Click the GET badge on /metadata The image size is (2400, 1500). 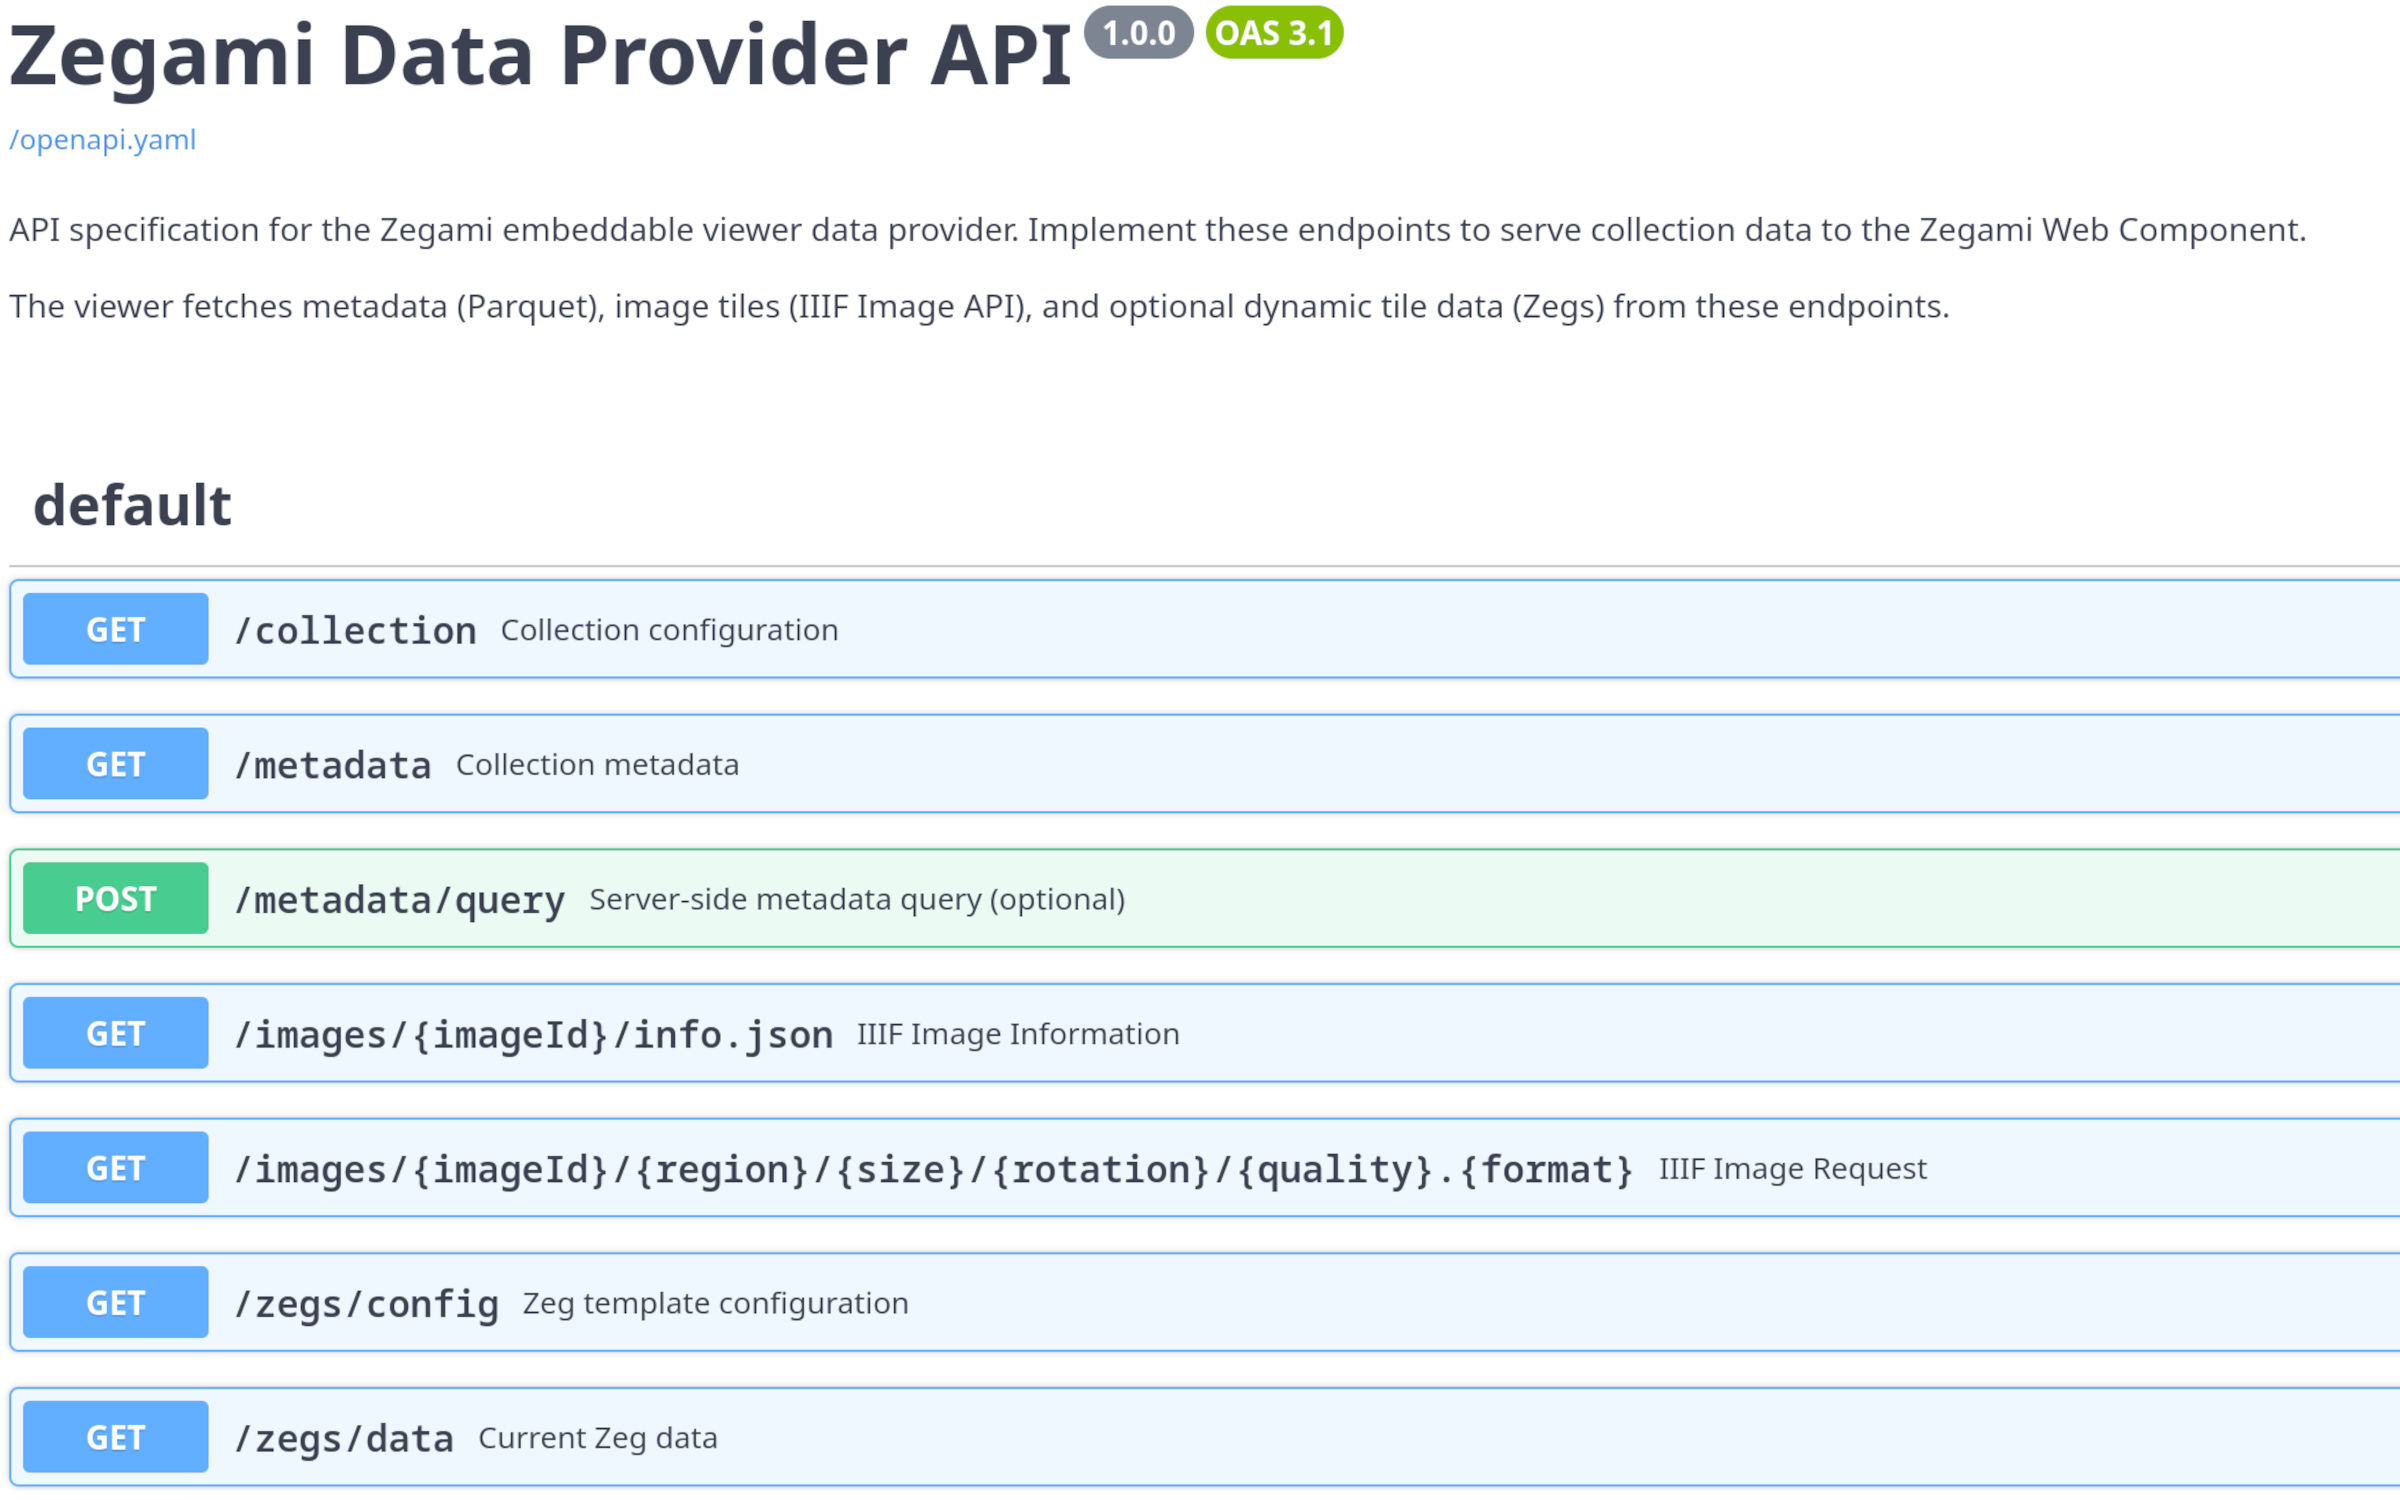click(x=113, y=763)
